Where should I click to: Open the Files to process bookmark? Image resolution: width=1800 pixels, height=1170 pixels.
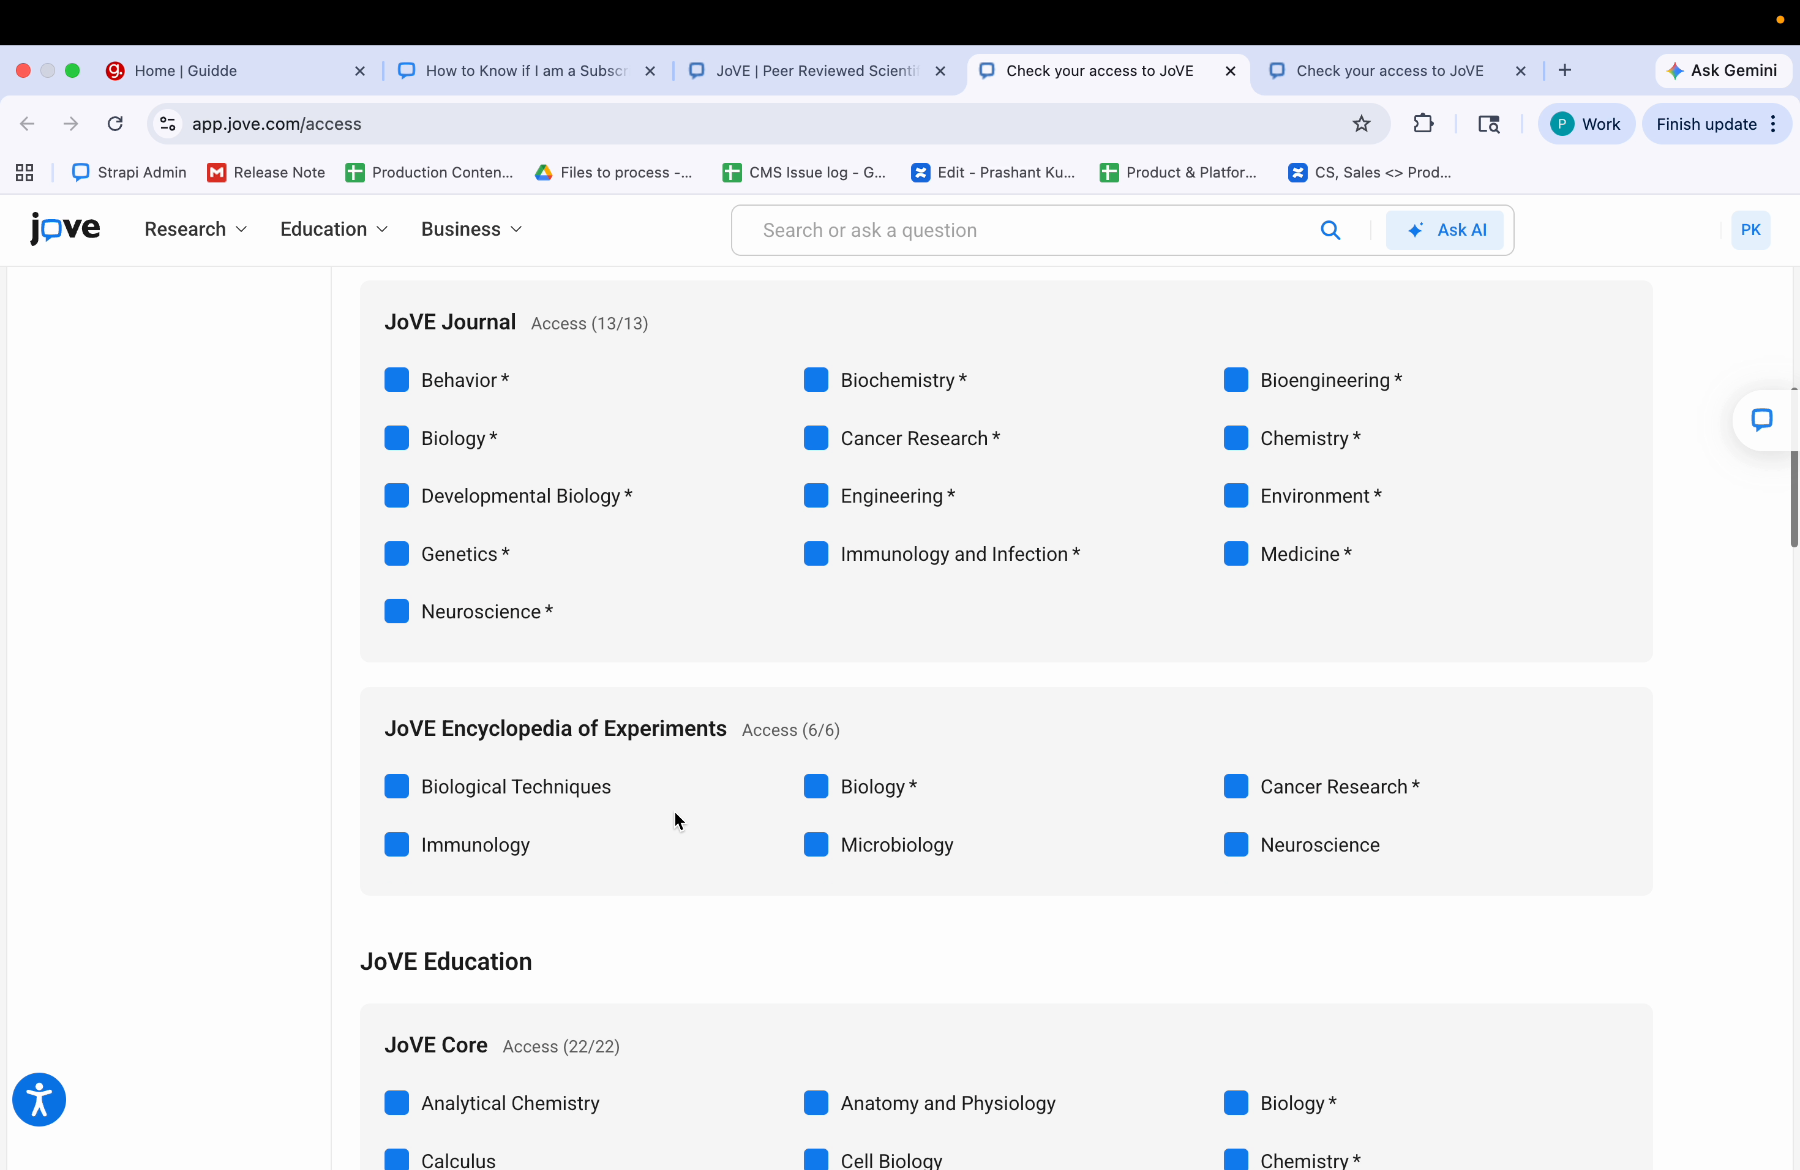click(x=614, y=173)
